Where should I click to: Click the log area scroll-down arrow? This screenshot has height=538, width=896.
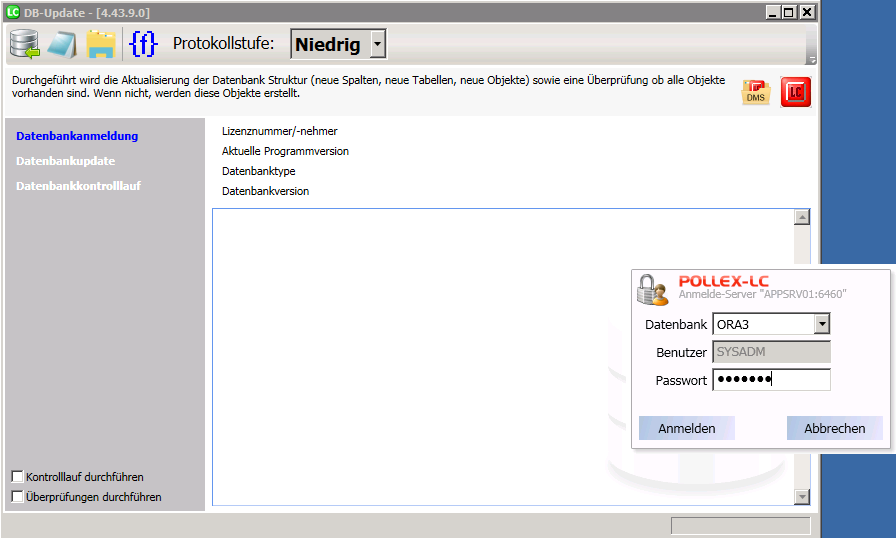(801, 498)
